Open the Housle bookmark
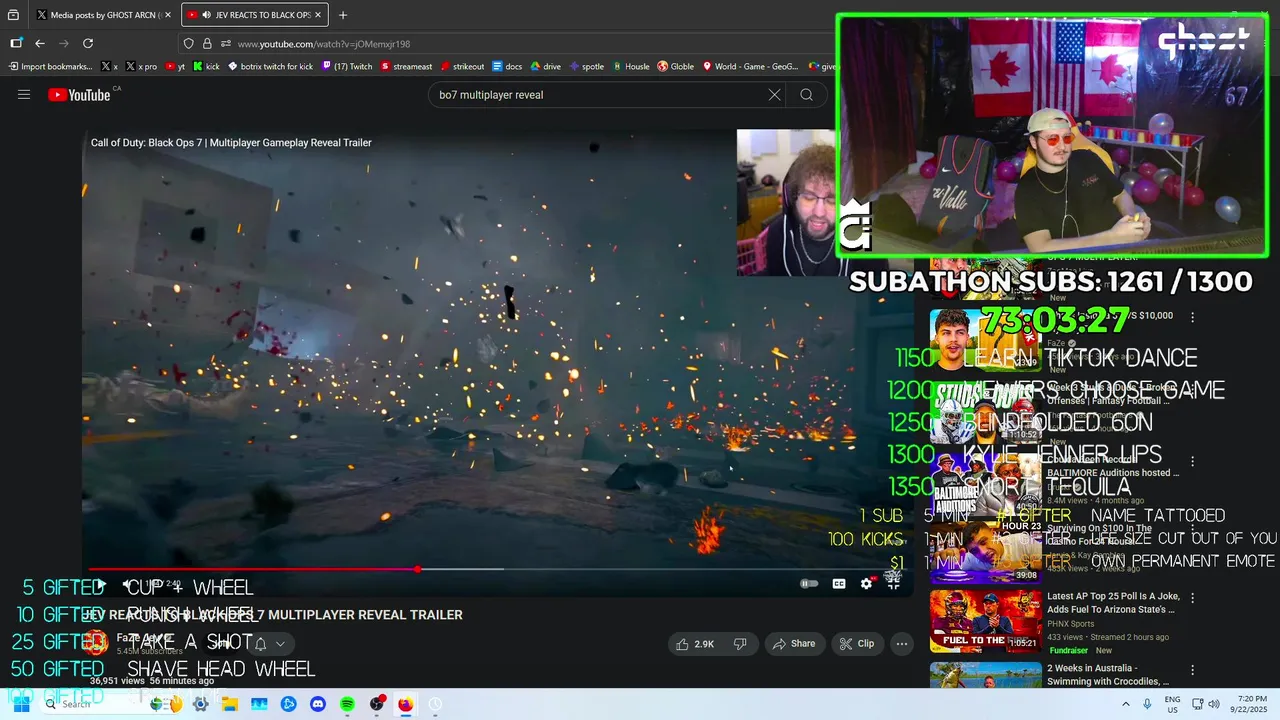Screen dimensions: 1280x720 pyautogui.click(x=630, y=66)
